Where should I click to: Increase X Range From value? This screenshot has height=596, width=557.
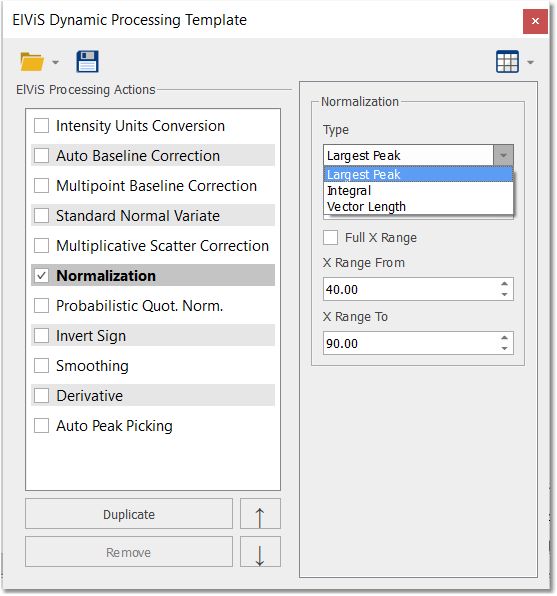pos(505,284)
